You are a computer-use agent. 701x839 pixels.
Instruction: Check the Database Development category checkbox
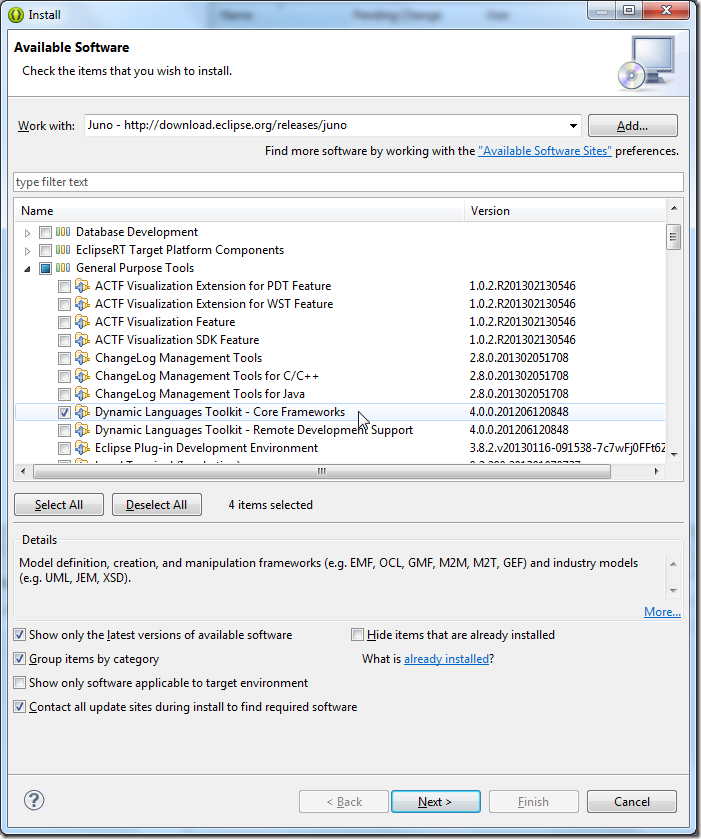coord(45,233)
